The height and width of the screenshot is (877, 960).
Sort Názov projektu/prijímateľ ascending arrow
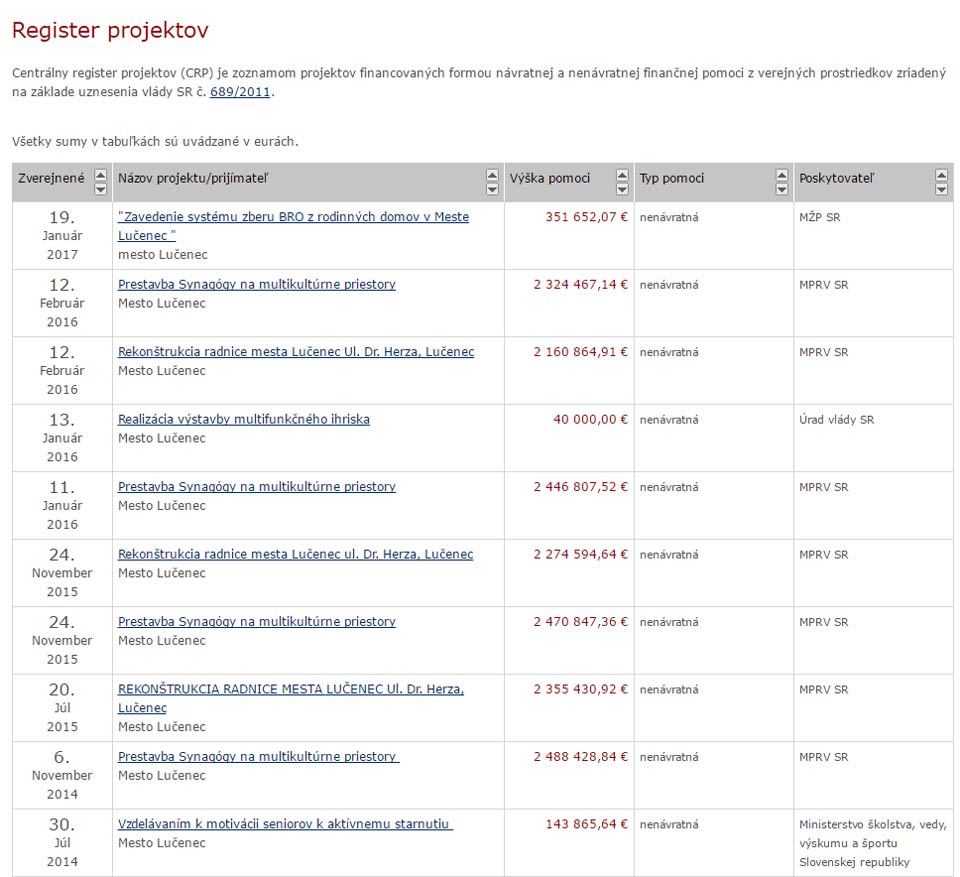pos(492,175)
